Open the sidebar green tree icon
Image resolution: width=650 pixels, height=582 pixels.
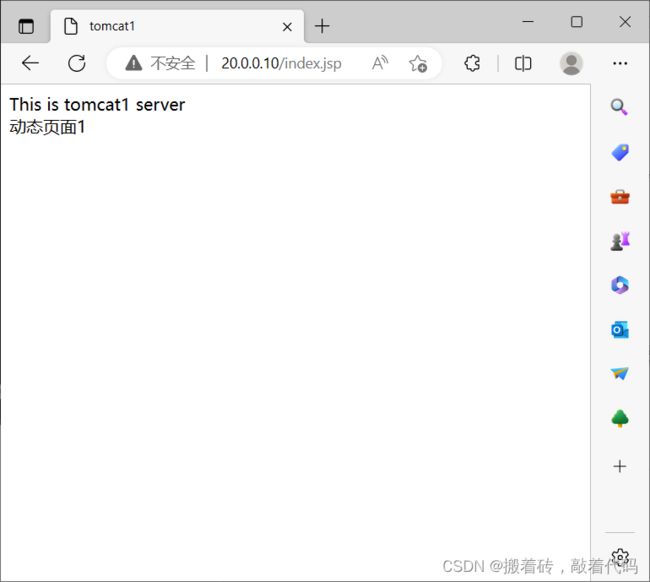click(620, 418)
